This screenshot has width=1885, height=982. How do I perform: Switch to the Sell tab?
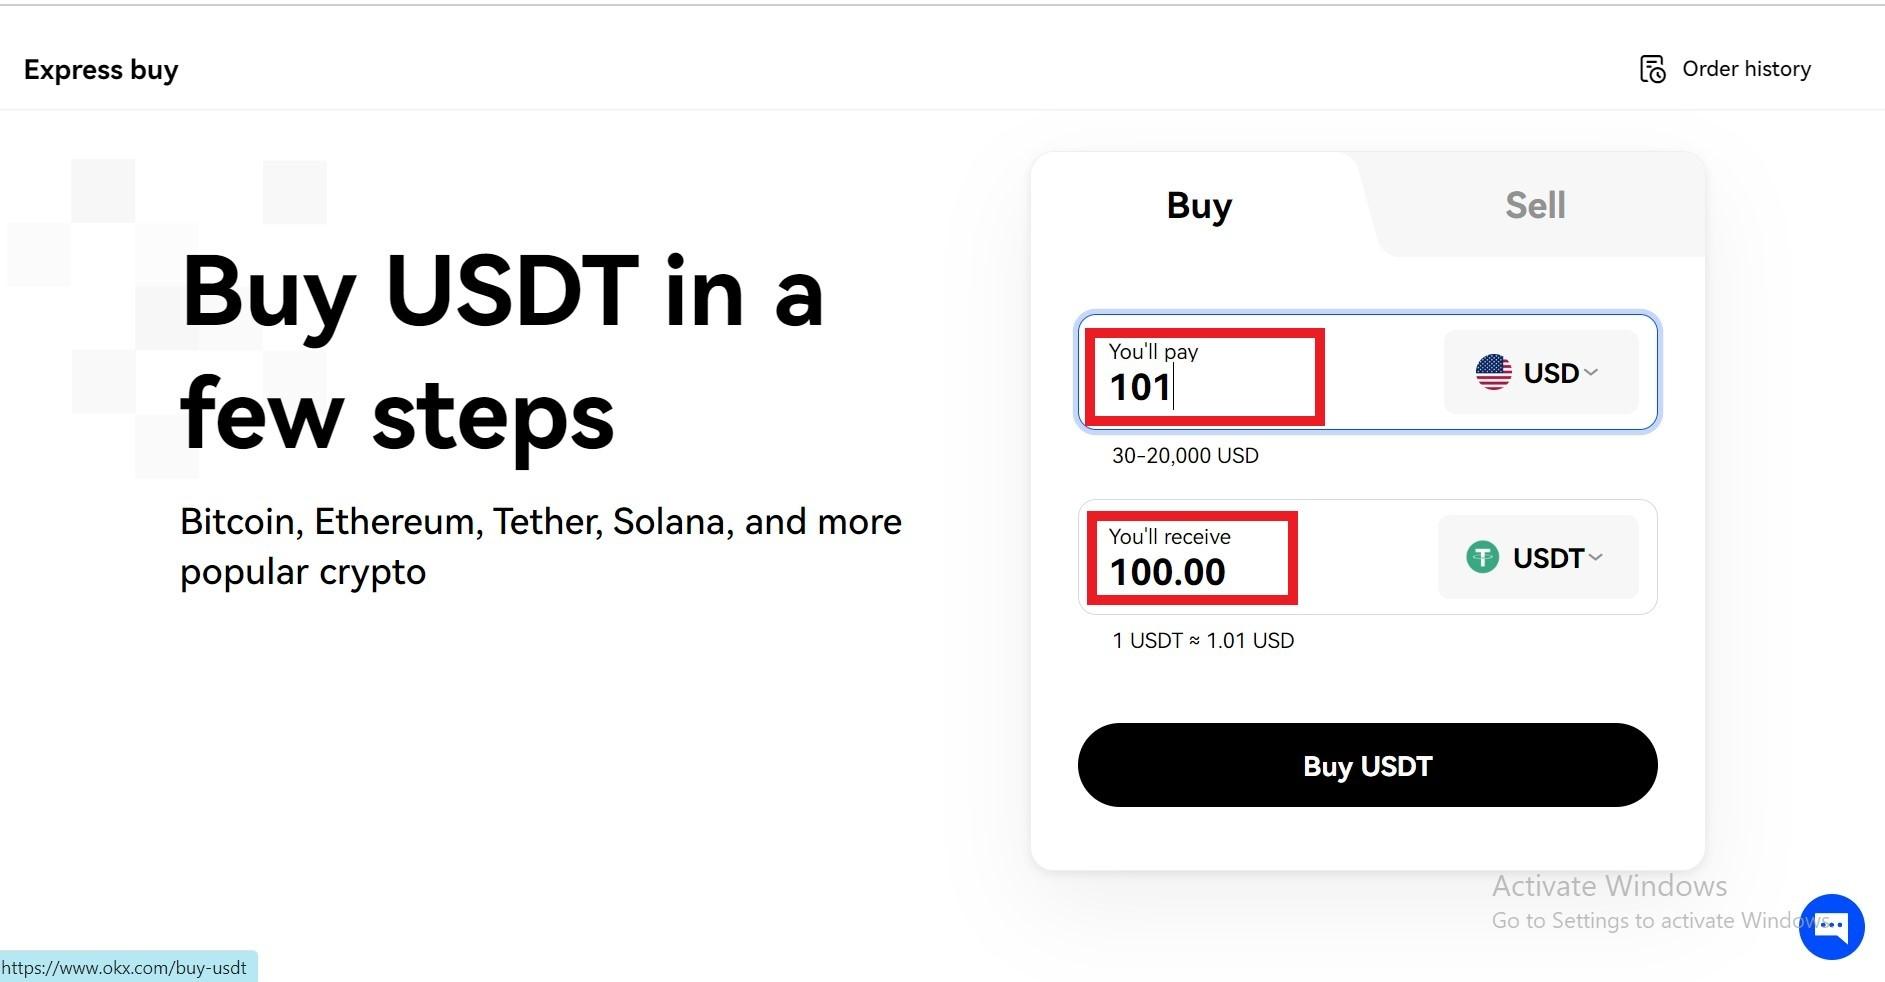coord(1535,205)
